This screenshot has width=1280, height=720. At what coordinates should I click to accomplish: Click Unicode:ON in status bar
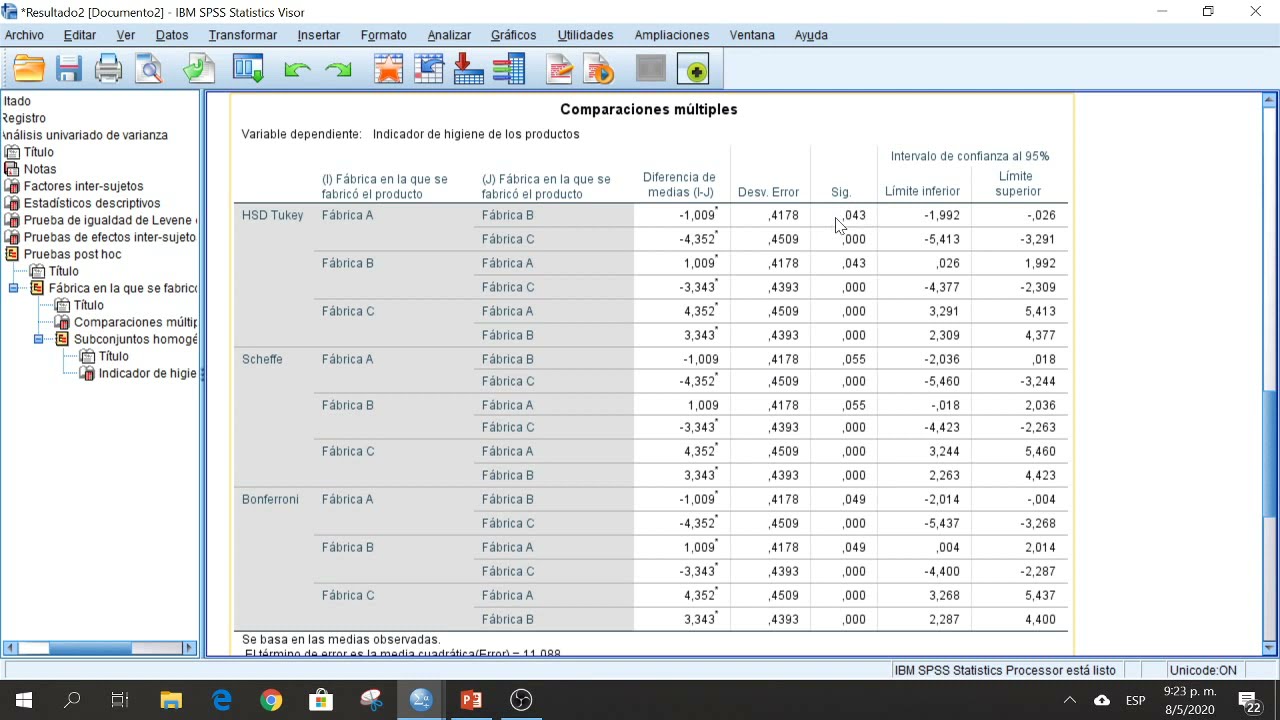click(1203, 670)
